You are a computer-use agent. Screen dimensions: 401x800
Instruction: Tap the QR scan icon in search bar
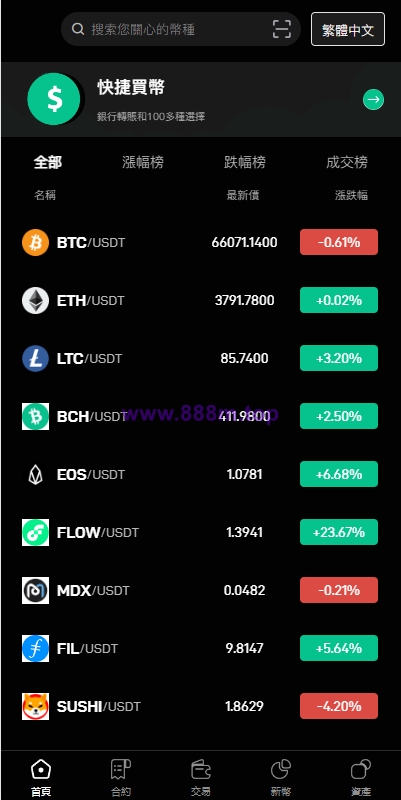tap(282, 29)
